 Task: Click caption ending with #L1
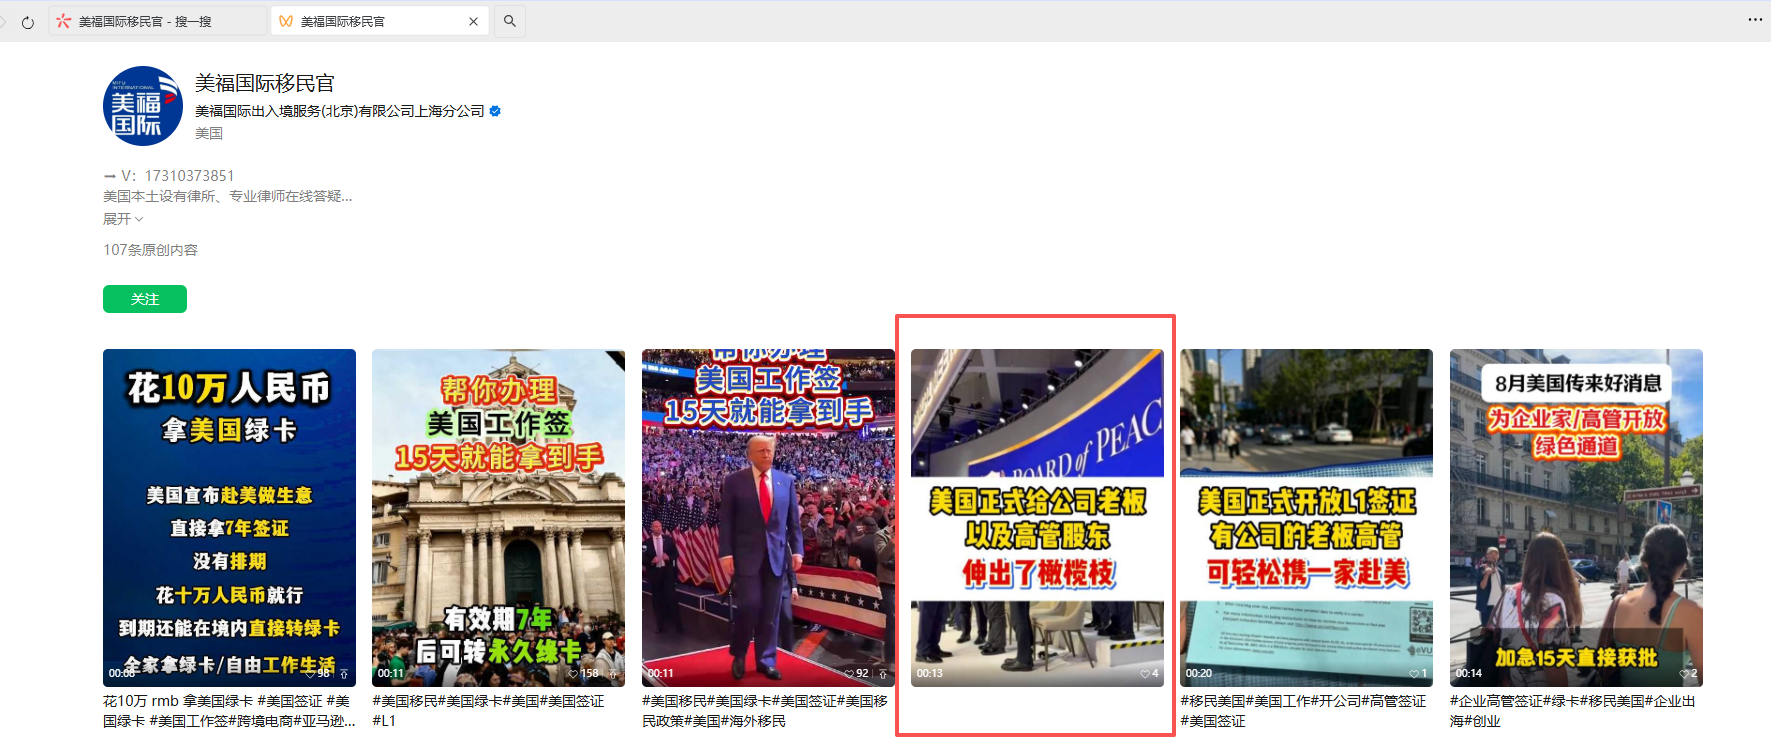tap(488, 711)
